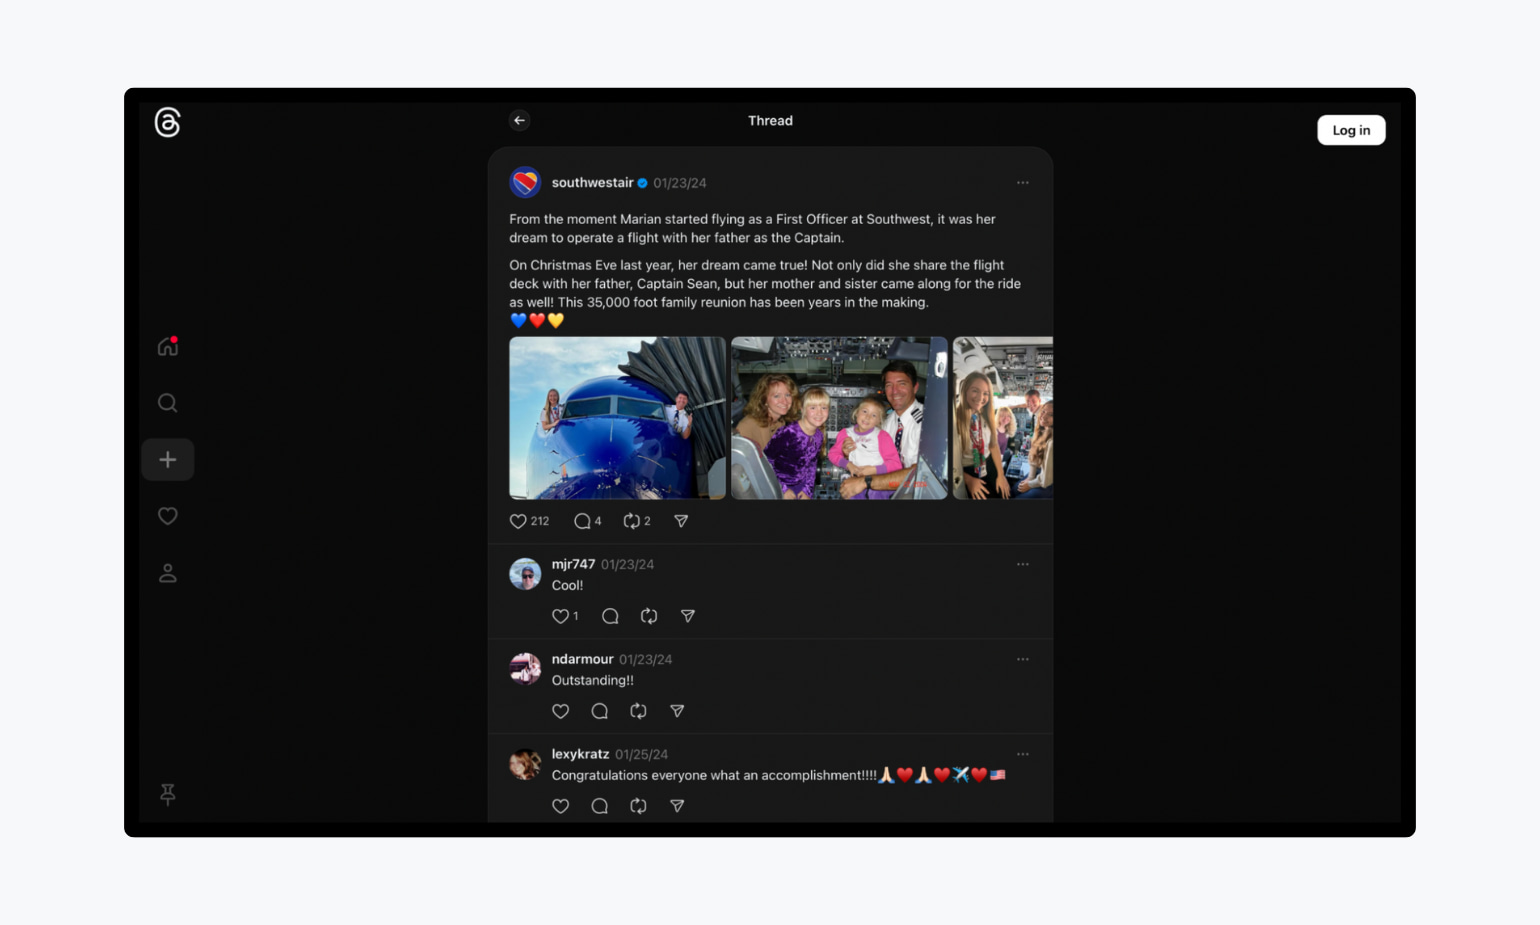The image size is (1540, 925).
Task: Open the activity heart icon in sidebar
Action: point(167,516)
